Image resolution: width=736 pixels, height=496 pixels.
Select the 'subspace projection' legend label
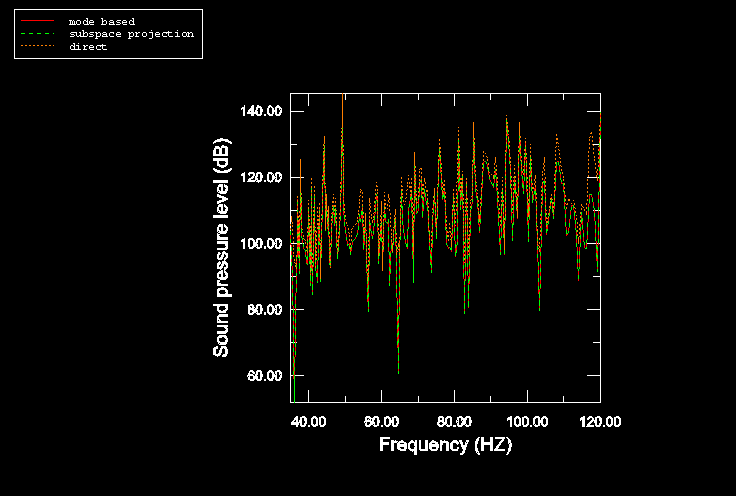coord(131,34)
